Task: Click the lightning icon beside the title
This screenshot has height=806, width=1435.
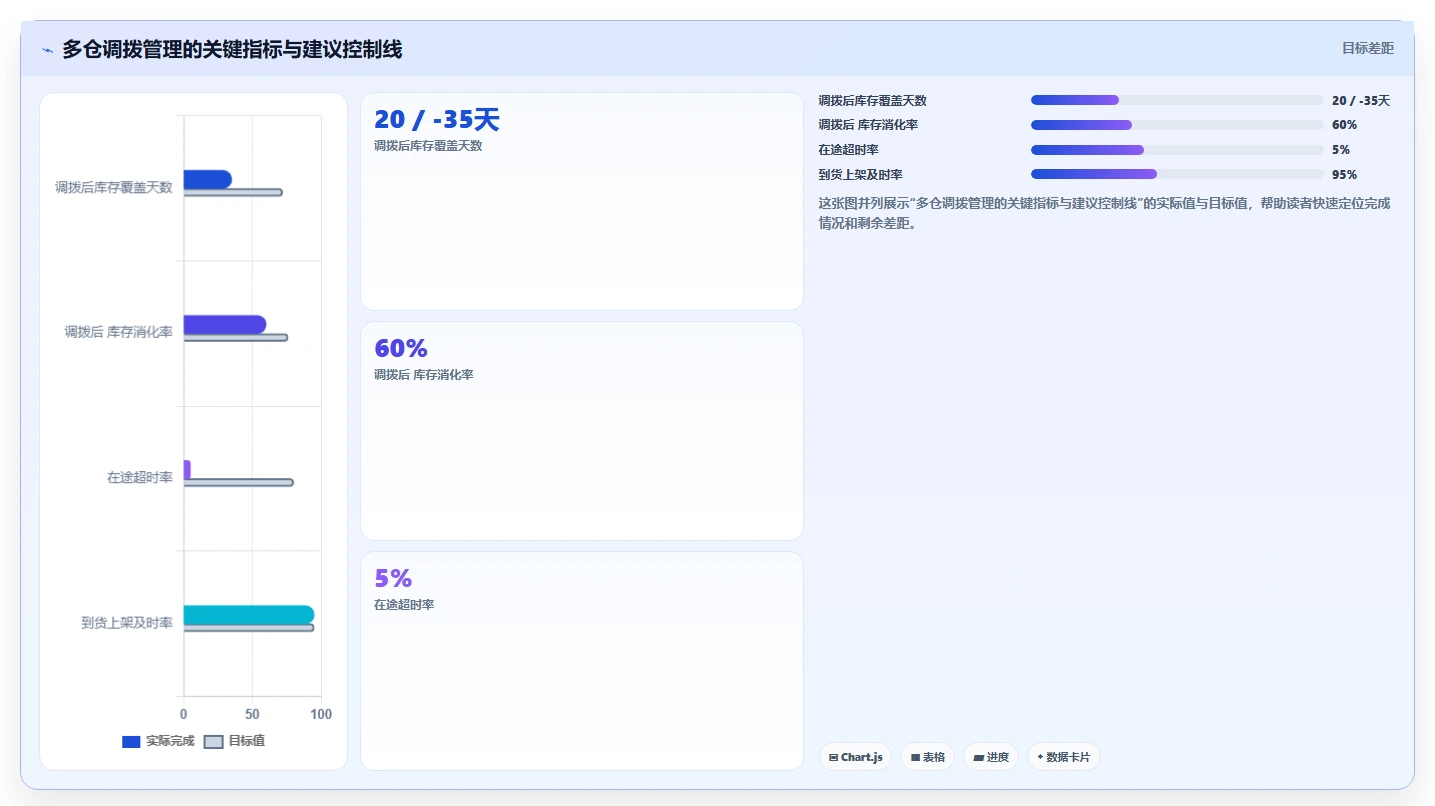Action: pyautogui.click(x=47, y=50)
